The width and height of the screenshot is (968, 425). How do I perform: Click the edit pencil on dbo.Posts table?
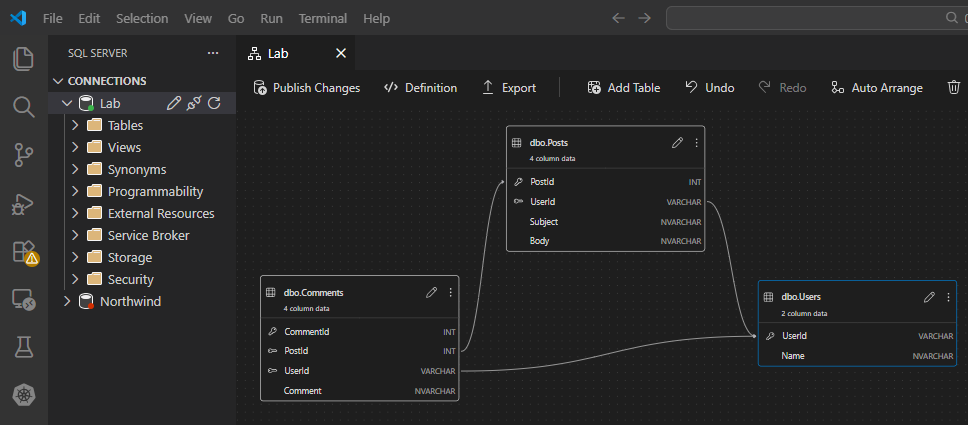[x=677, y=143]
